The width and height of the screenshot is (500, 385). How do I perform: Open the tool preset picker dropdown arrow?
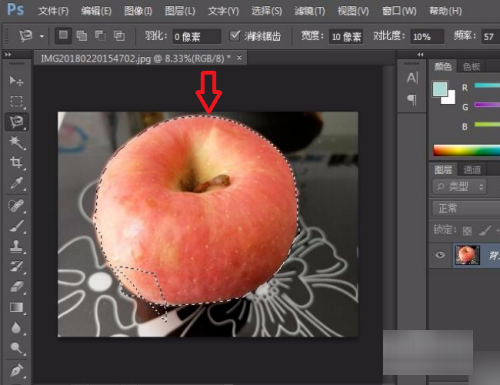(x=42, y=36)
